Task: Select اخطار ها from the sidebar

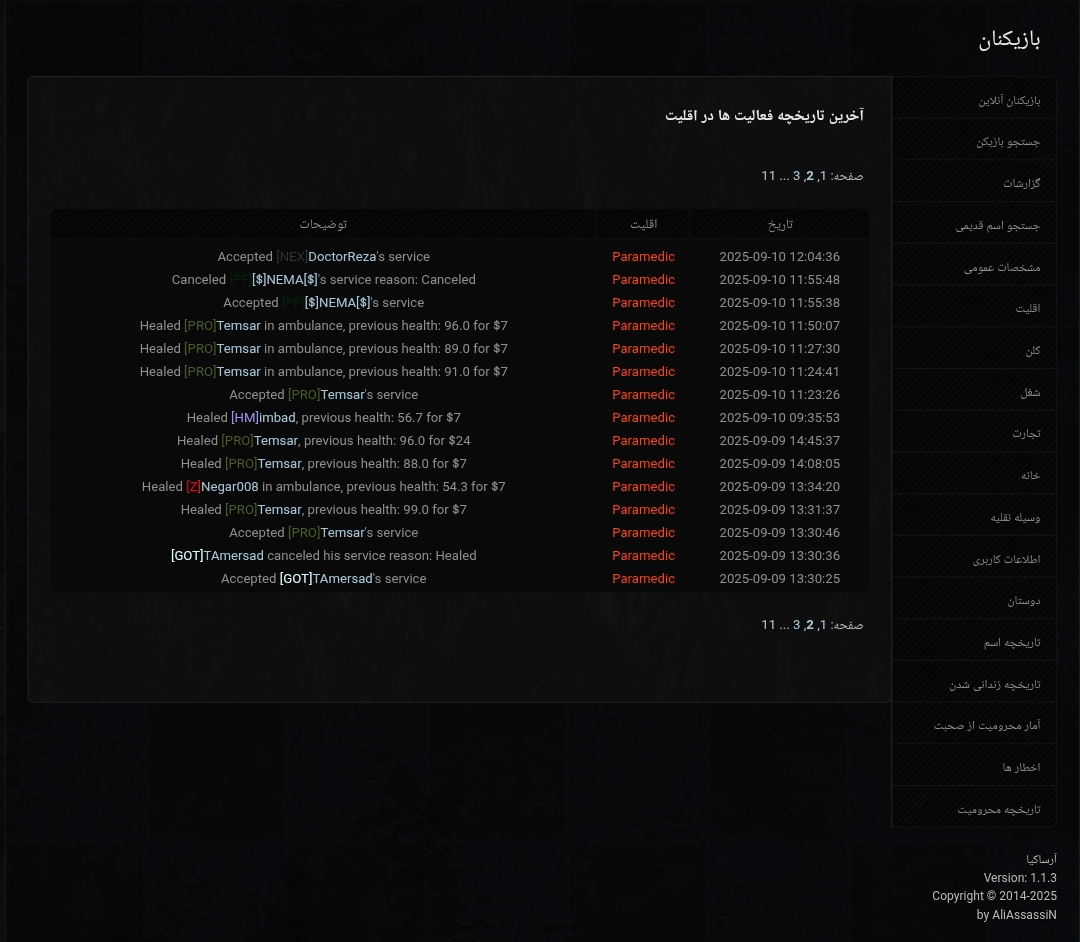Action: tap(973, 765)
